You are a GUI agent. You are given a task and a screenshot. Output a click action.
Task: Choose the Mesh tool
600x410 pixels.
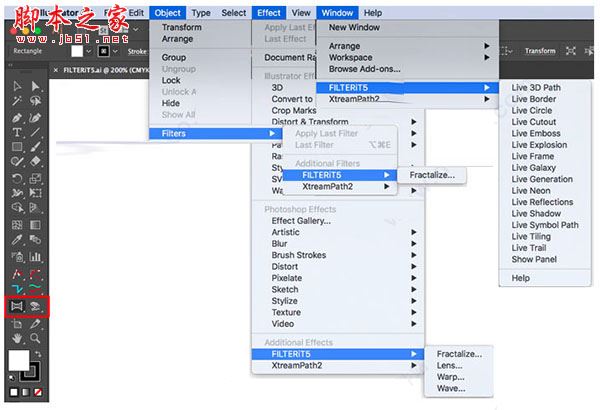point(17,224)
